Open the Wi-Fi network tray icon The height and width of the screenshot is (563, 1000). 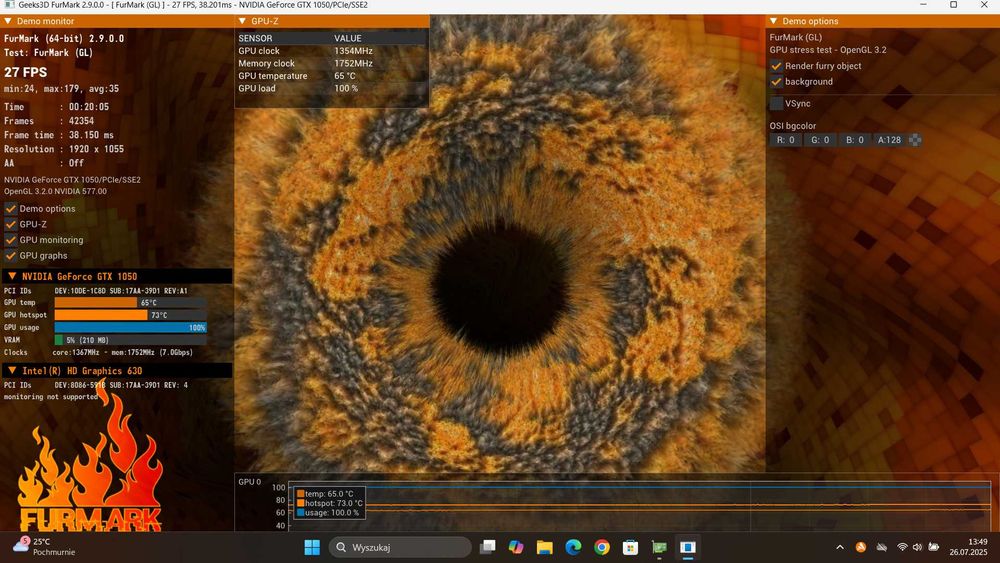[902, 547]
